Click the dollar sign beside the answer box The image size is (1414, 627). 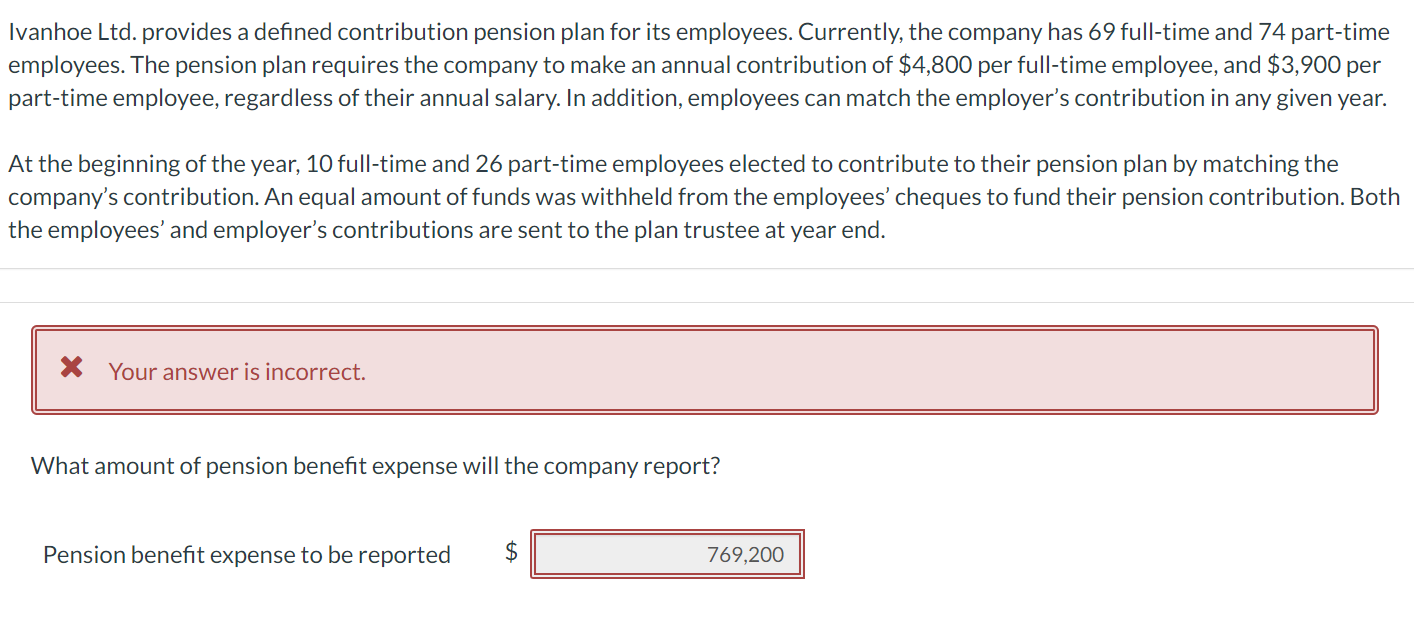(x=511, y=553)
